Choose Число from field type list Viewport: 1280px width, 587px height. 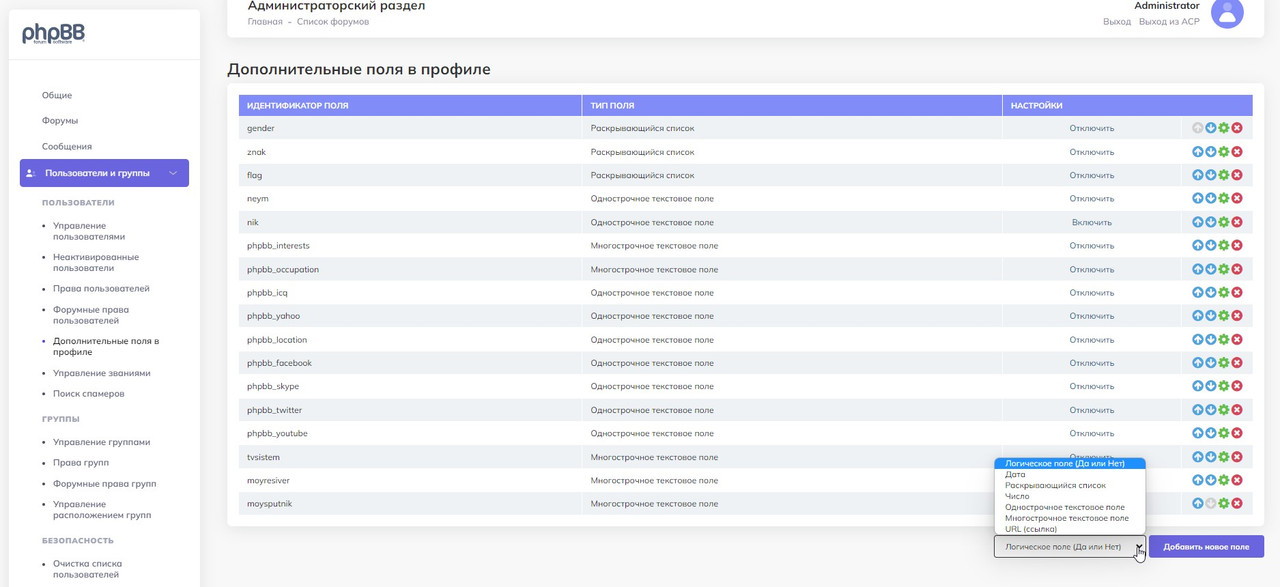click(x=1069, y=496)
